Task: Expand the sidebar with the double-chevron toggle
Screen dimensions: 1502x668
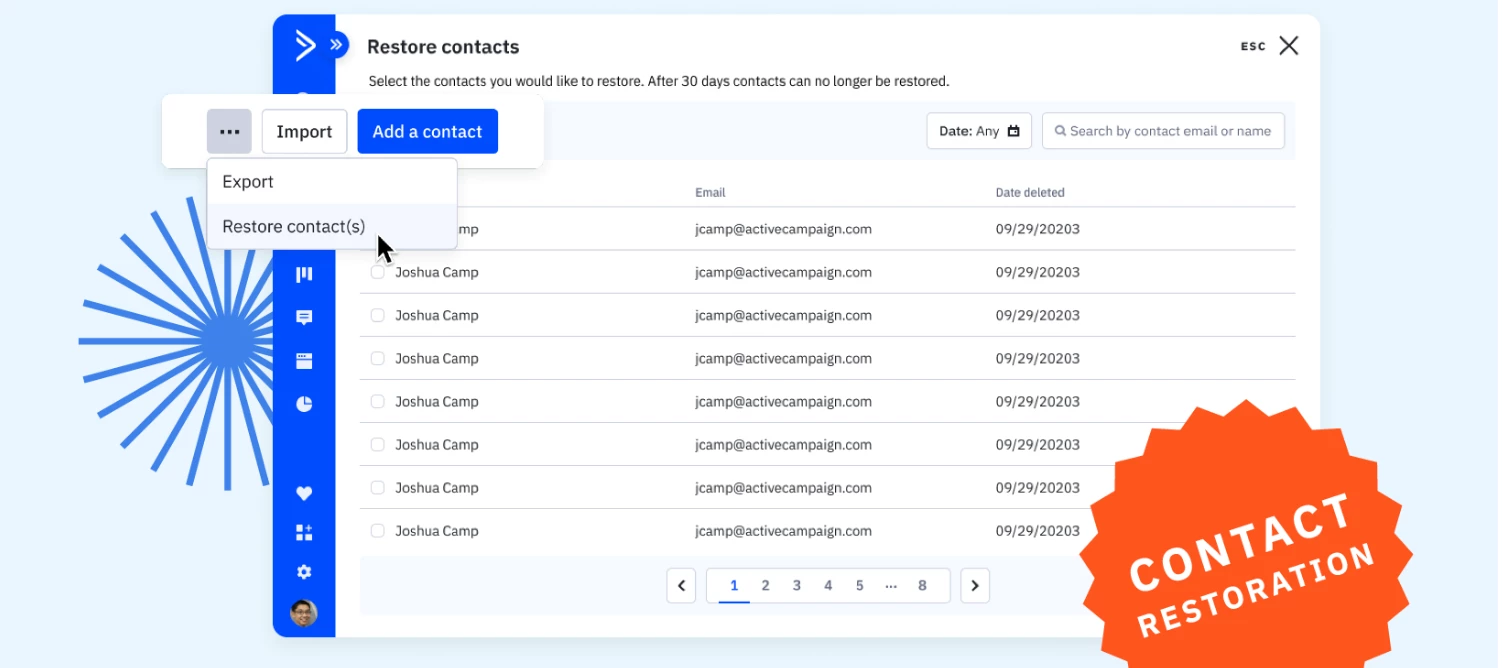Action: click(x=337, y=44)
